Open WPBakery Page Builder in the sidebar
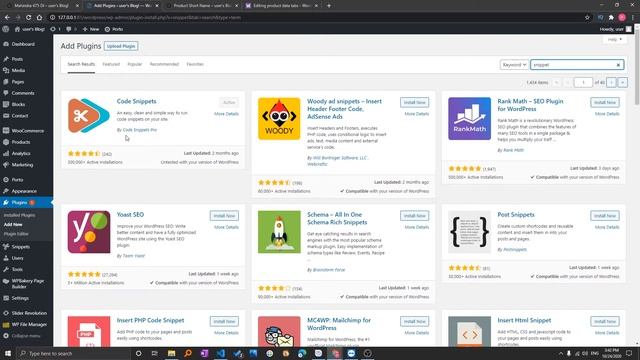 [27, 284]
